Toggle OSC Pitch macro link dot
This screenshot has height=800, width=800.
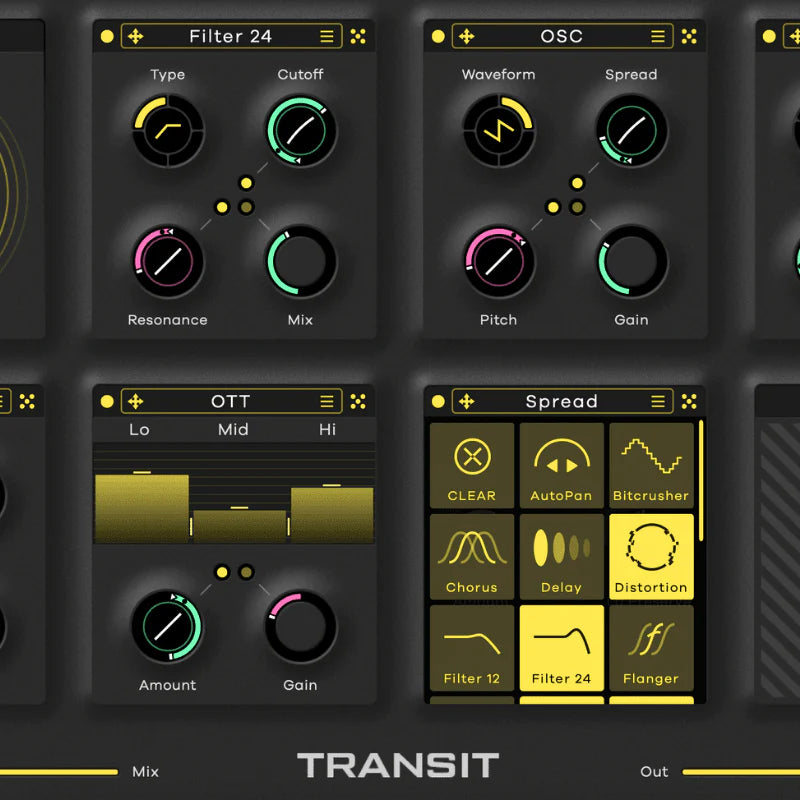553,207
